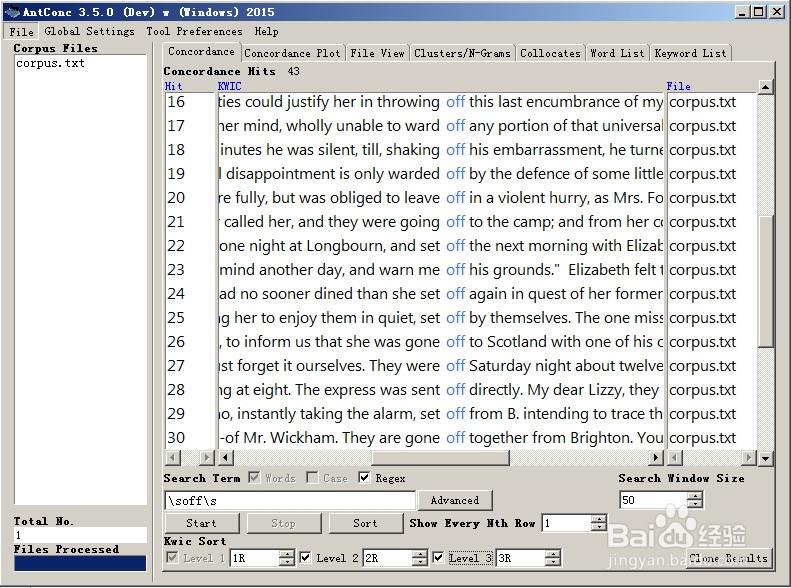Select hit 16 'throwing off this last encumbrance'
This screenshot has height=588, width=791.
click(441, 102)
